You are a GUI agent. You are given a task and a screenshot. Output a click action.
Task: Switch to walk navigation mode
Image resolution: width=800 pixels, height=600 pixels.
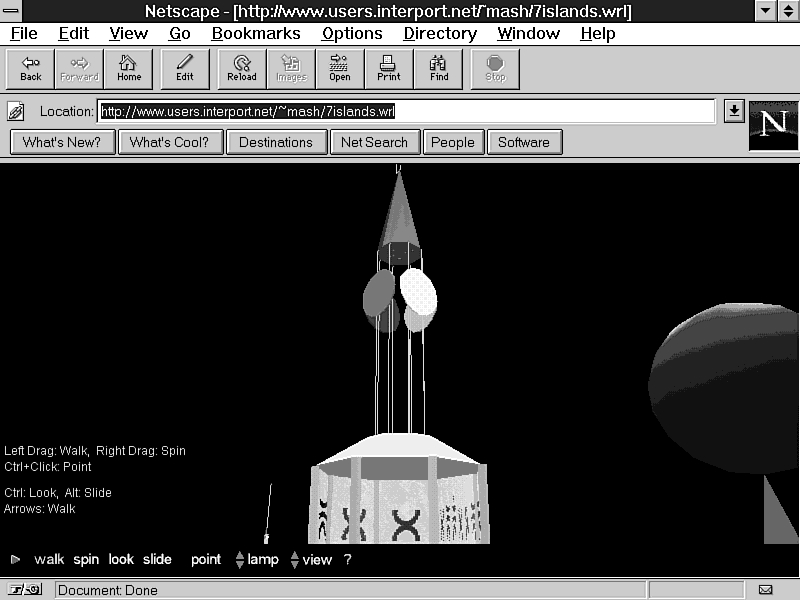[x=49, y=559]
